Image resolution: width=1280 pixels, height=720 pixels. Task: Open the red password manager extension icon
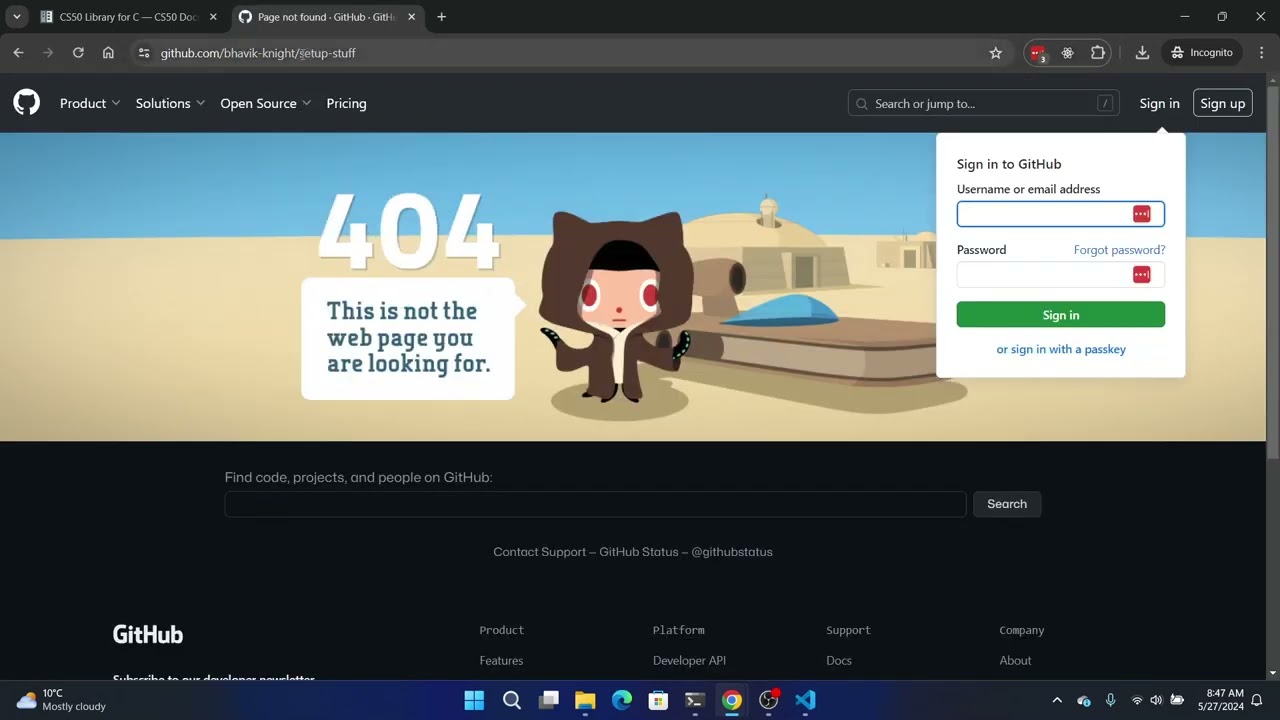[1038, 53]
